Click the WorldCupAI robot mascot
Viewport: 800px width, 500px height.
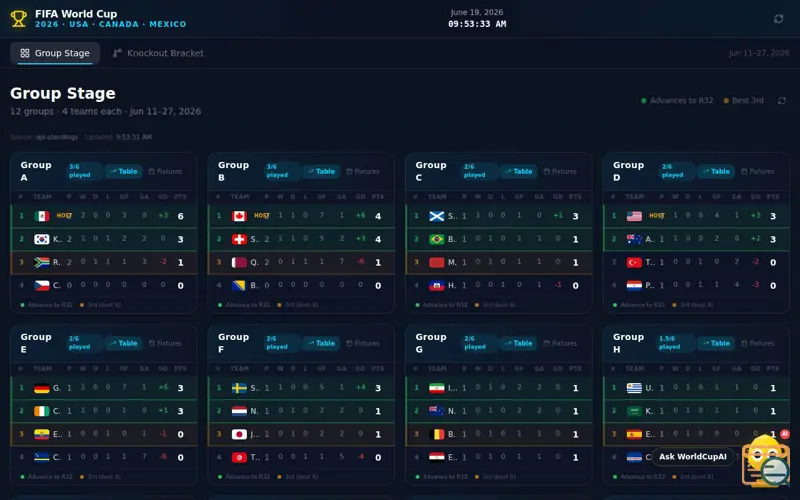(x=766, y=462)
